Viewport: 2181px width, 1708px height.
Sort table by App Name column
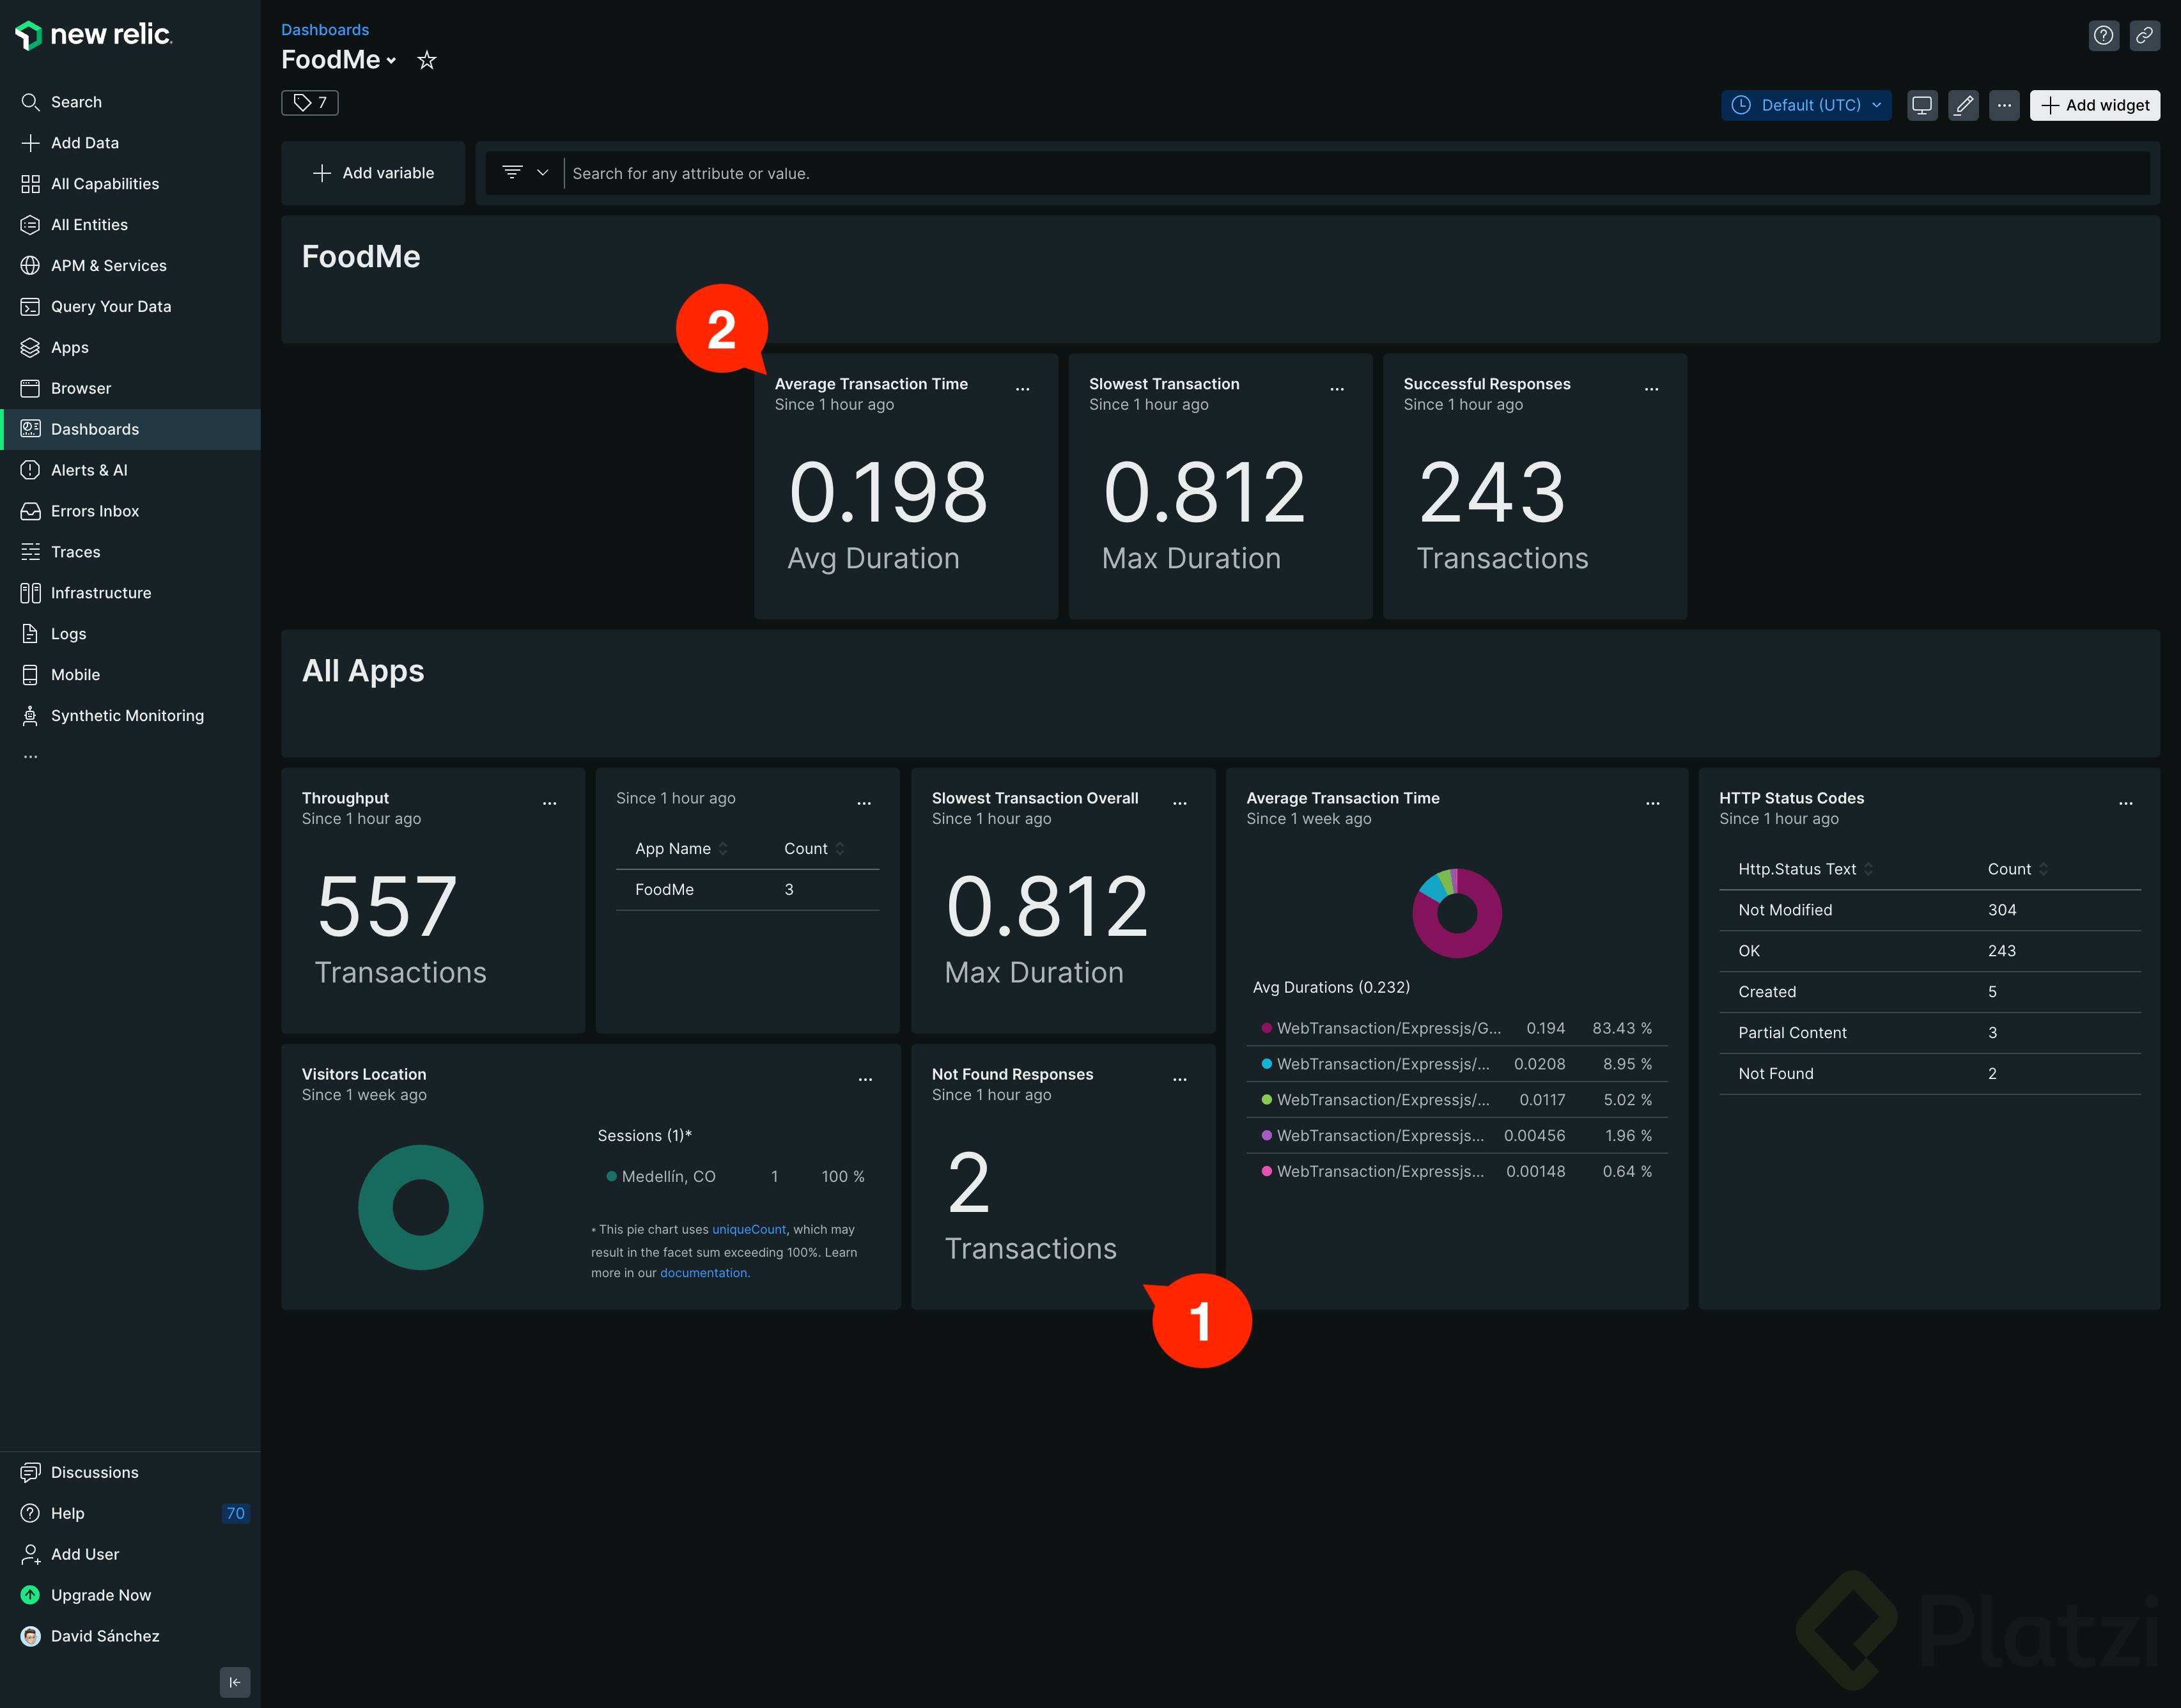(x=682, y=849)
